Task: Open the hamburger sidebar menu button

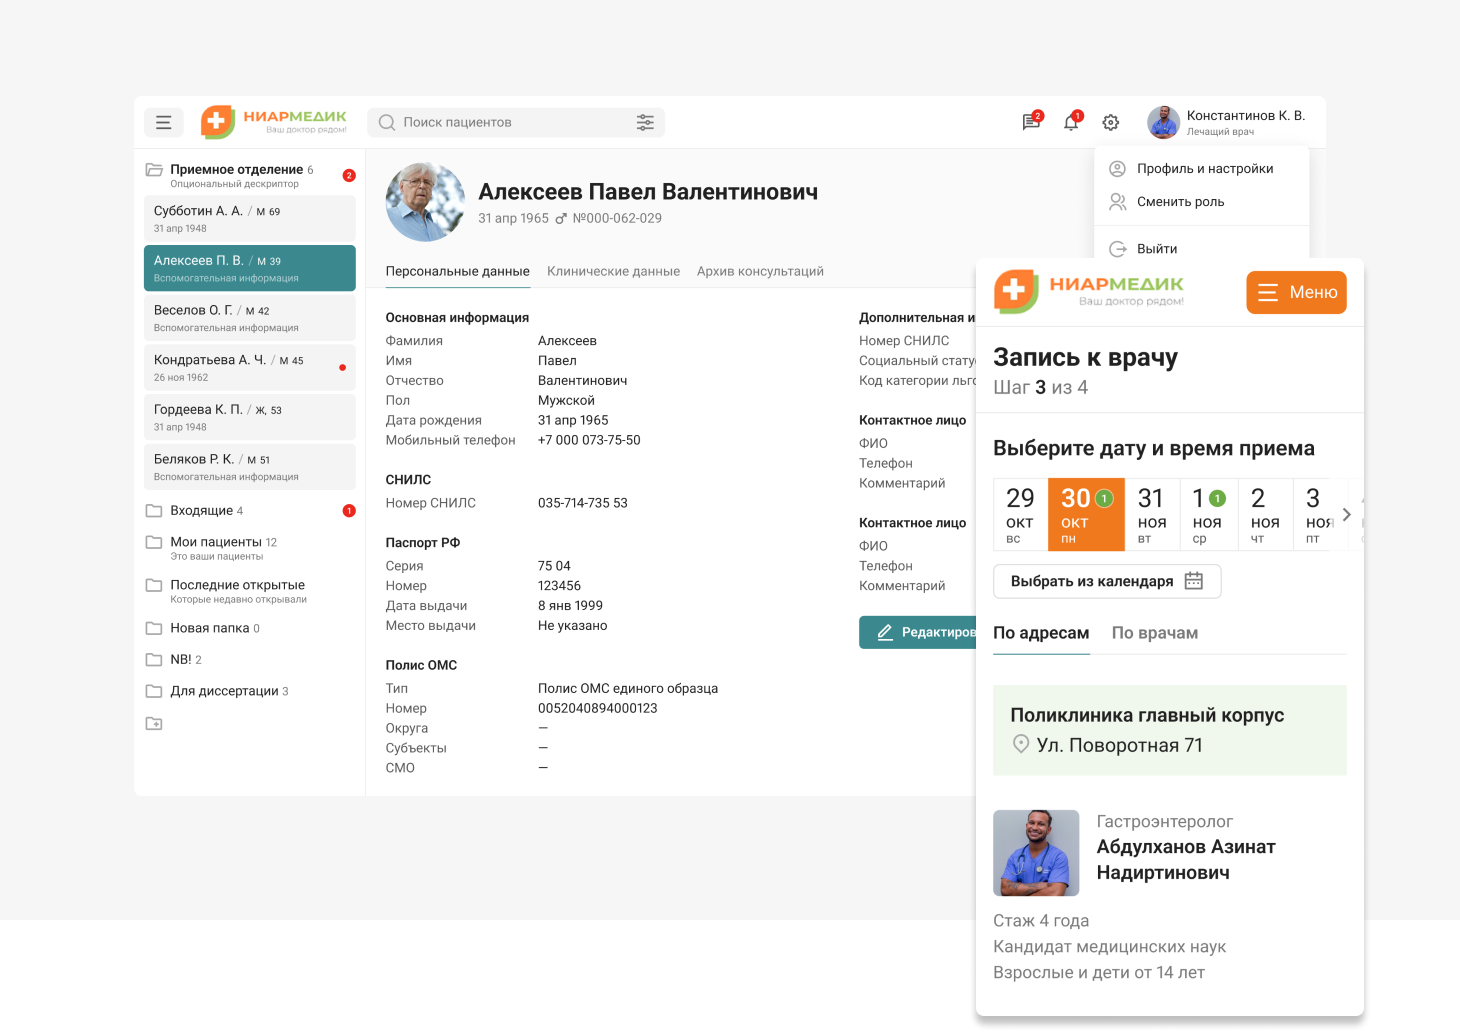Action: click(164, 122)
